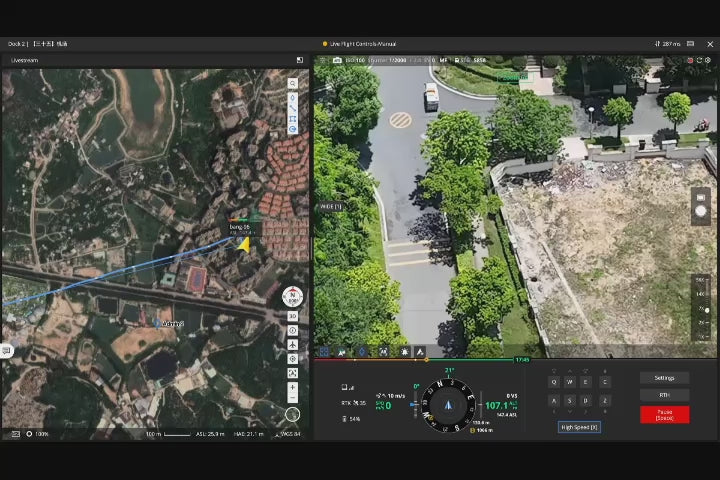Open the collapsed side chat panel
720x480 pixels.
[7, 350]
